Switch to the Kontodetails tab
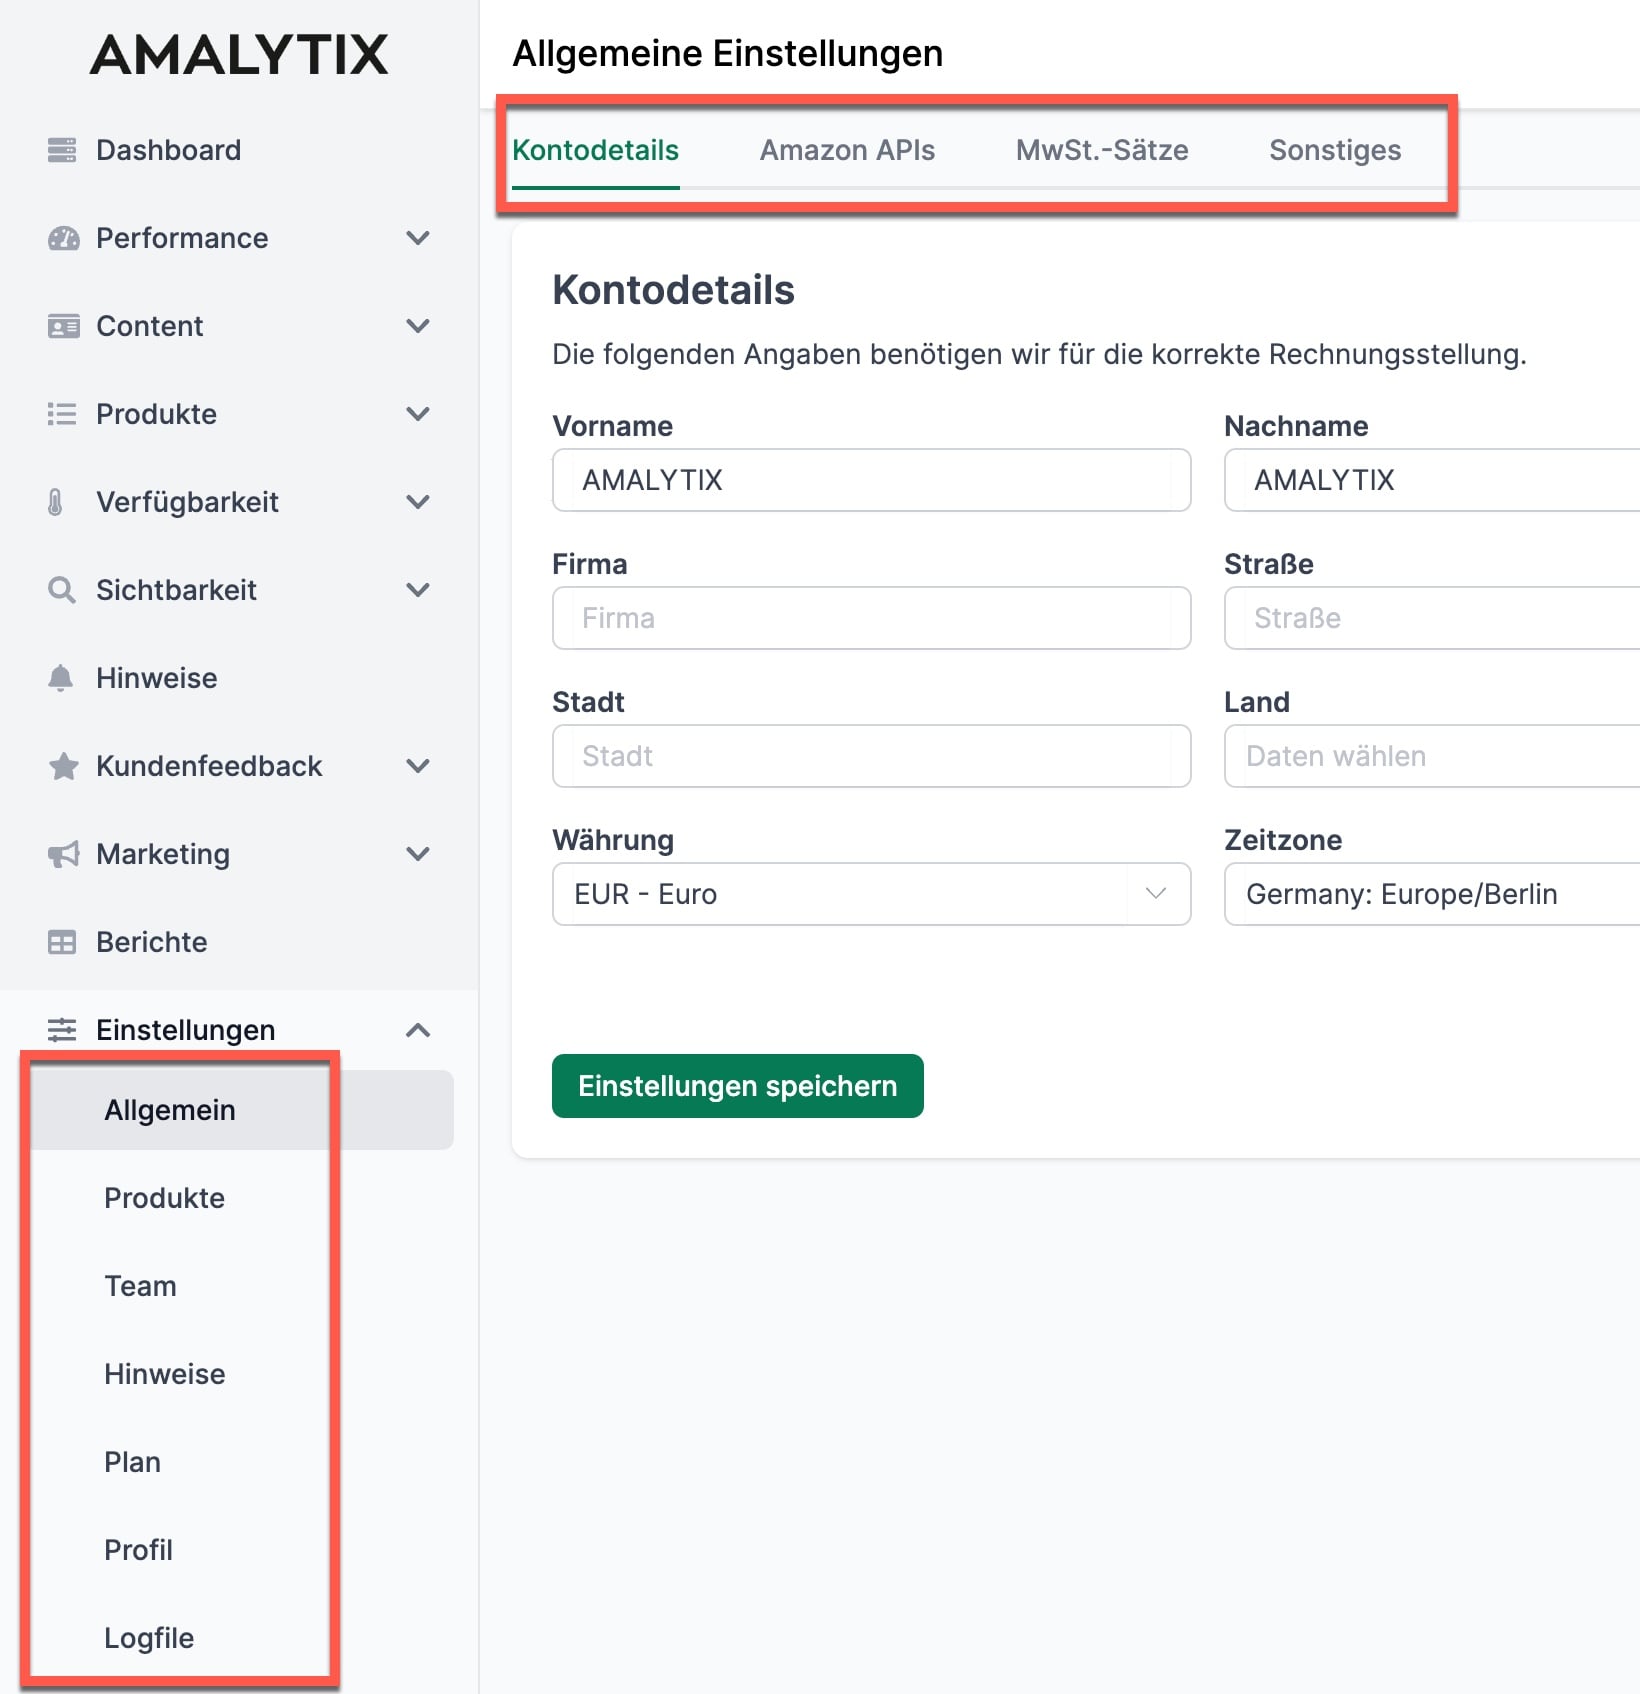 click(595, 150)
